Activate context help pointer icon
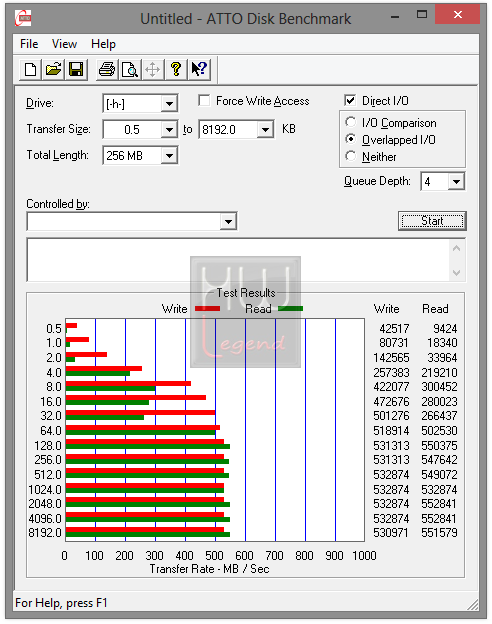Image resolution: width=492 pixels, height=624 pixels. (199, 69)
